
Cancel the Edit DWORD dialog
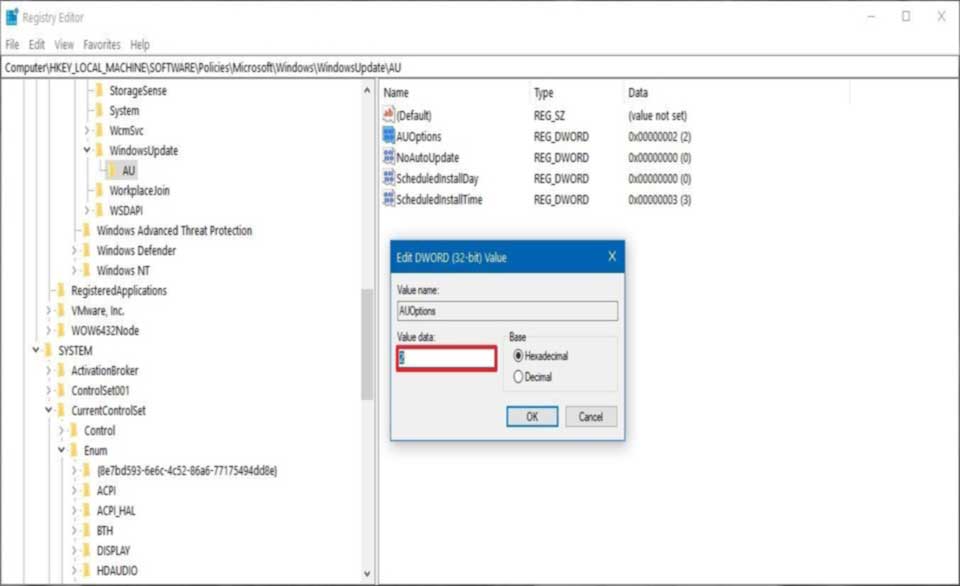tap(591, 416)
